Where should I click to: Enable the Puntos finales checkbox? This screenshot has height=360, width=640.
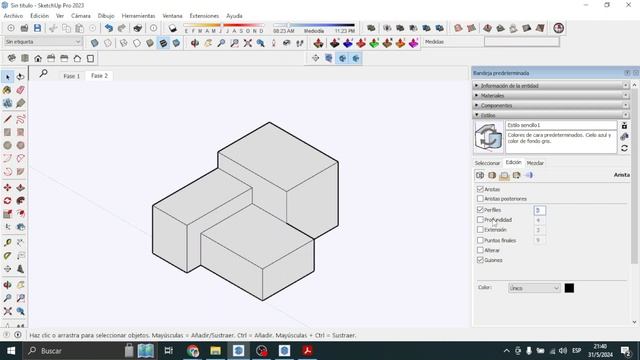[x=480, y=240]
